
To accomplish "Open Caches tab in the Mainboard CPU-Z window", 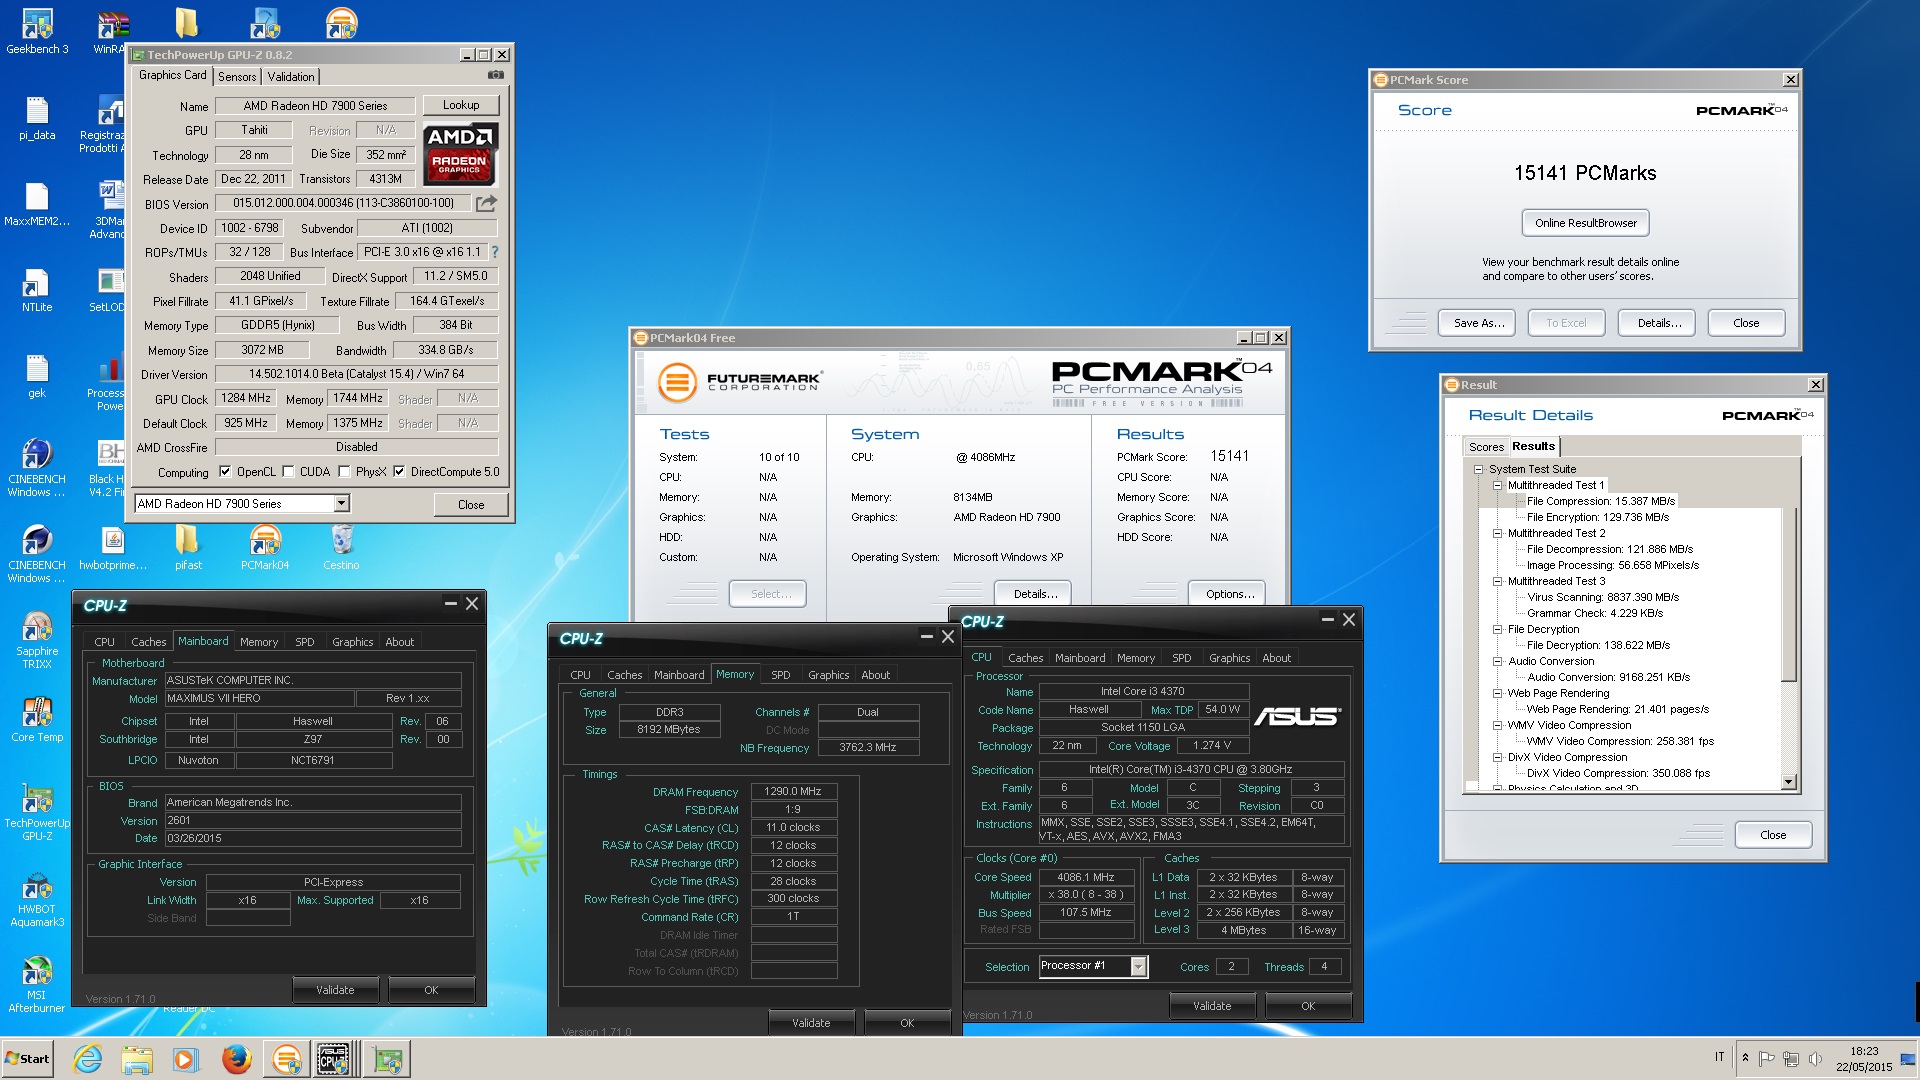I will (149, 642).
